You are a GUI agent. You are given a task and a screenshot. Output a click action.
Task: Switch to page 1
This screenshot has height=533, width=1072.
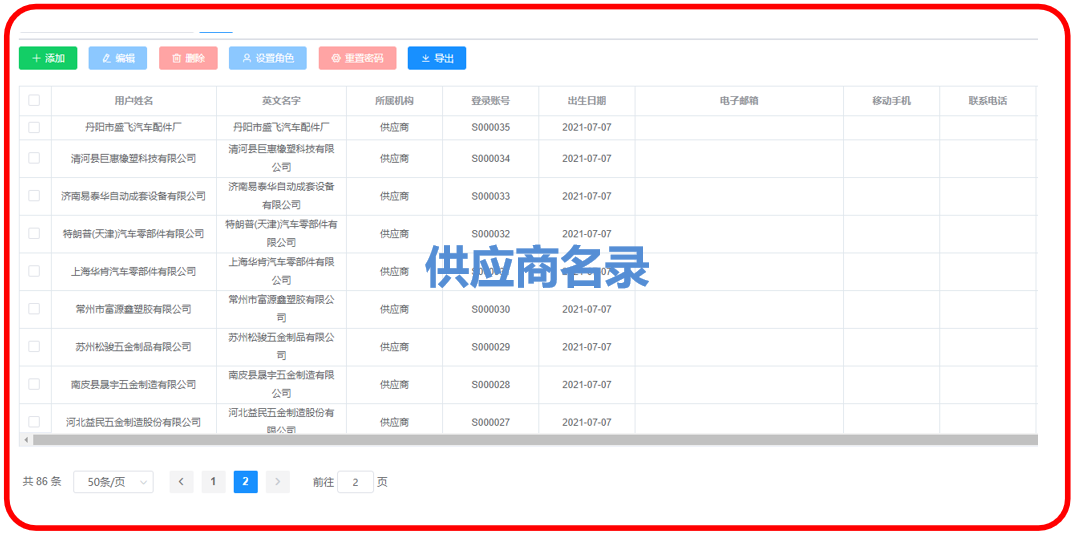click(x=213, y=482)
